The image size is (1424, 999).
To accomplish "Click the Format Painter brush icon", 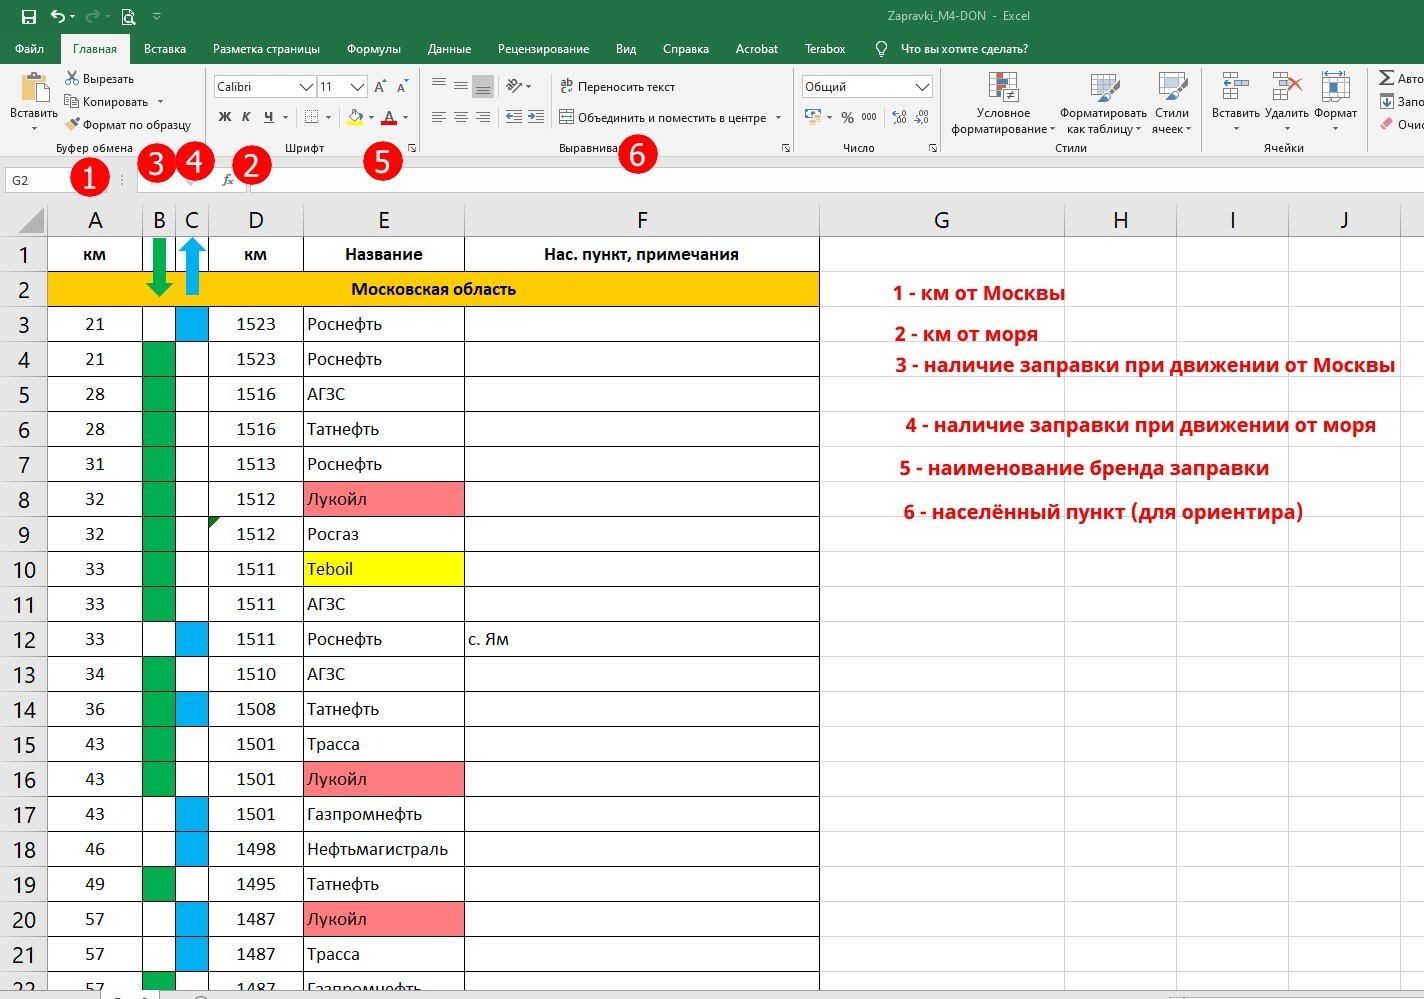I will point(72,125).
